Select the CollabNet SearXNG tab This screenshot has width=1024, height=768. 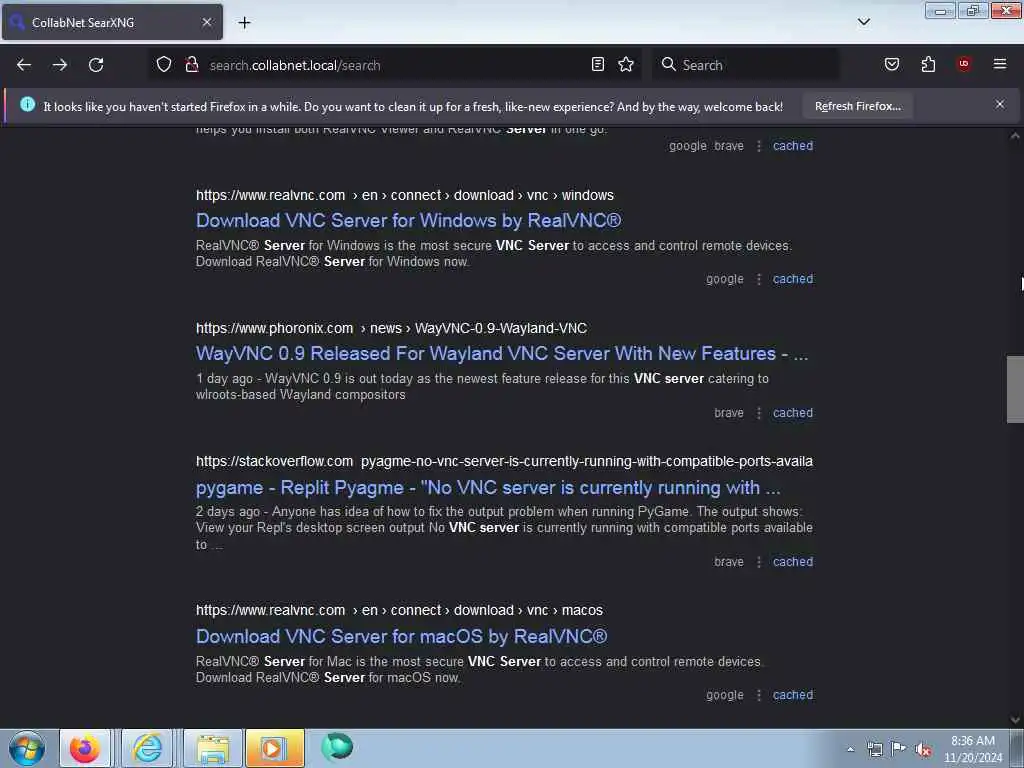(112, 22)
